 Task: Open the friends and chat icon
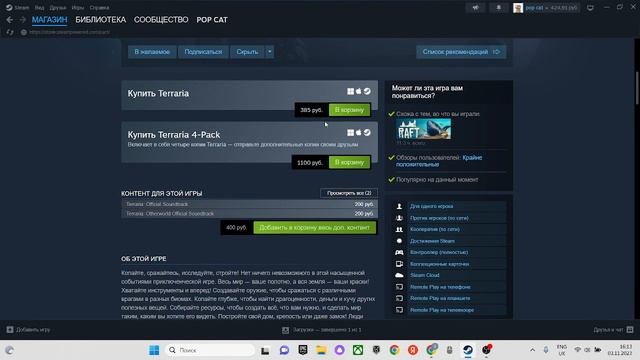pyautogui.click(x=630, y=329)
